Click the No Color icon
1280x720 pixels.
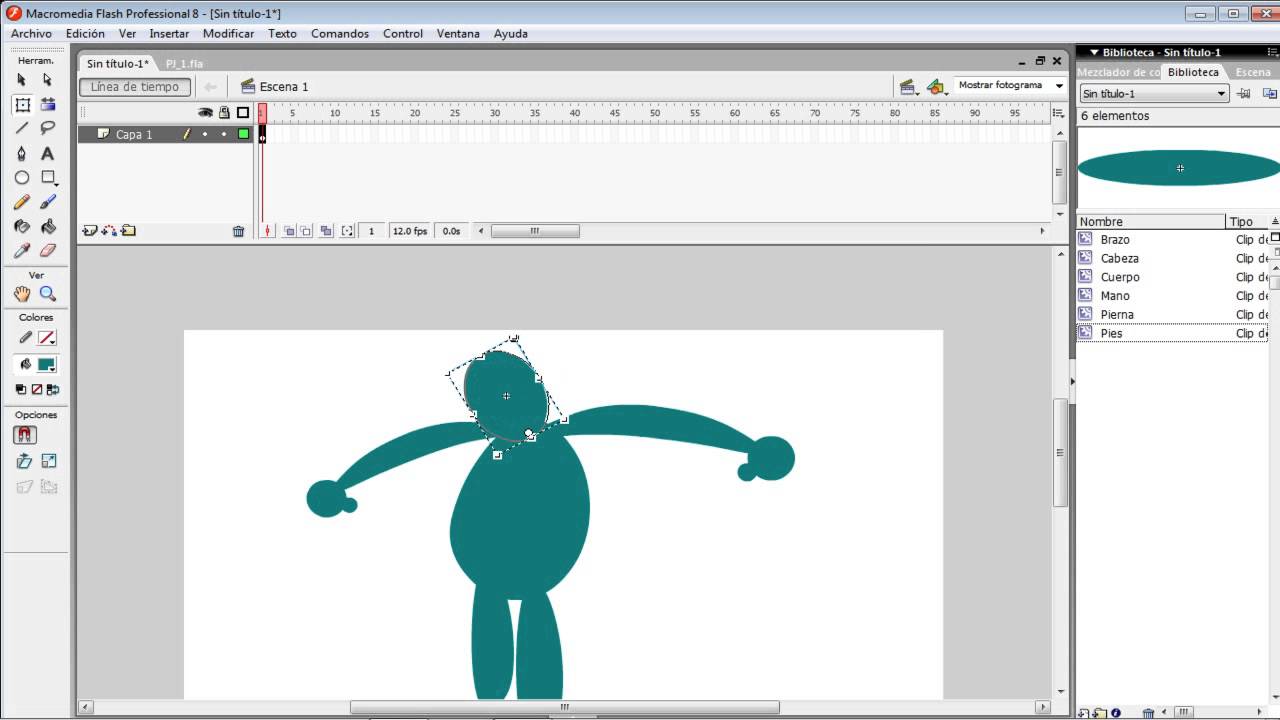pyautogui.click(x=37, y=389)
